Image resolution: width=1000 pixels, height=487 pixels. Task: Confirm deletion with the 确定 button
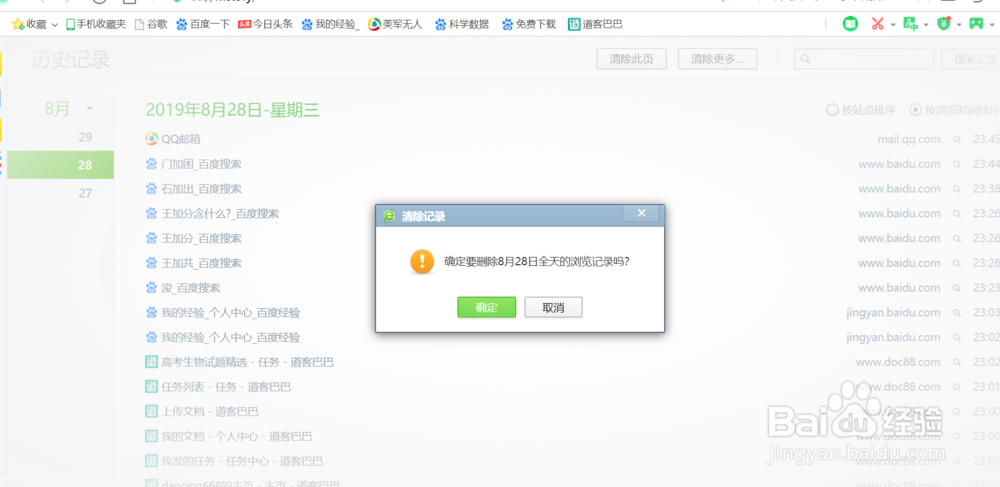click(487, 307)
